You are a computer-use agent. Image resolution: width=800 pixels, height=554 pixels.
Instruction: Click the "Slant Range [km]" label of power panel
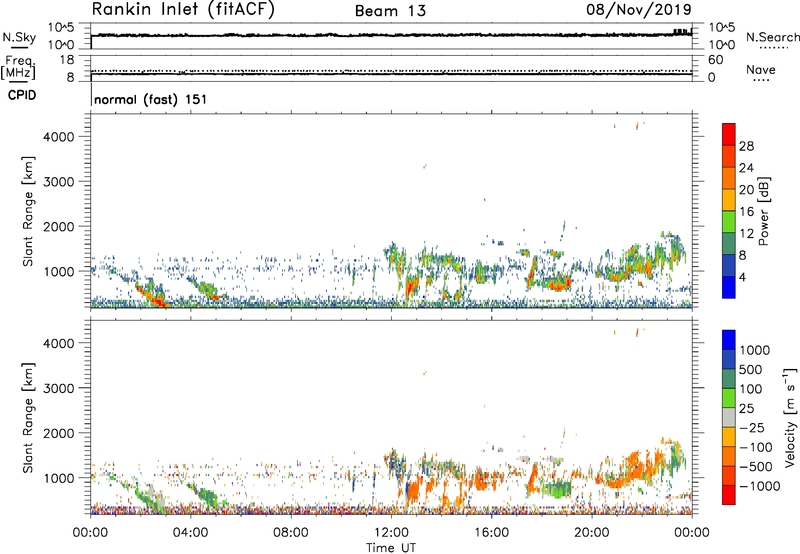coord(28,211)
